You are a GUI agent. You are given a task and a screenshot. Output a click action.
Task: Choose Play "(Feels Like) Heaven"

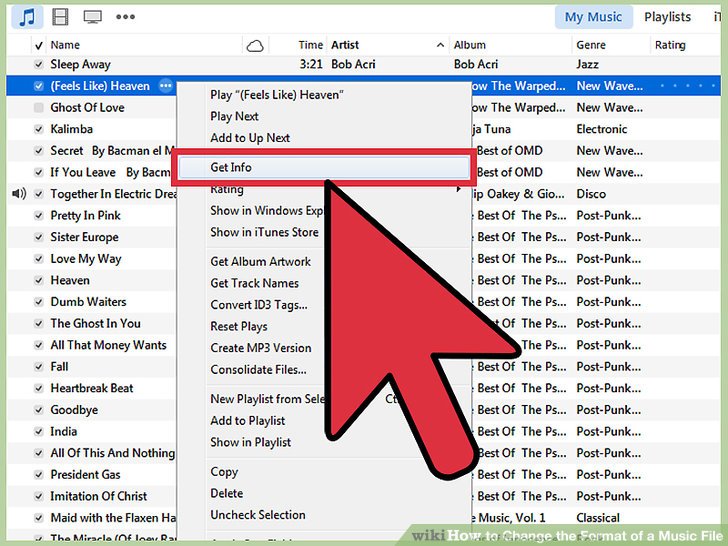click(x=277, y=95)
